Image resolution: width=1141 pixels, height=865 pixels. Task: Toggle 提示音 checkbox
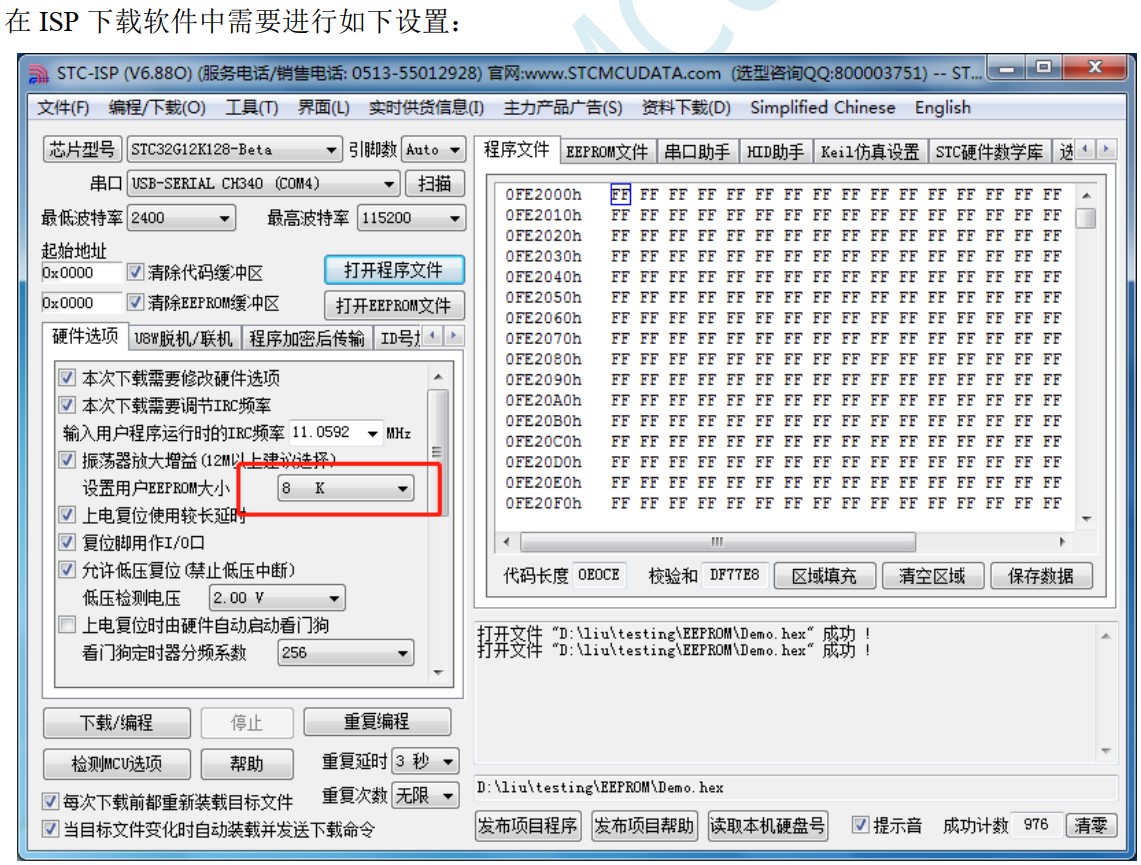860,825
